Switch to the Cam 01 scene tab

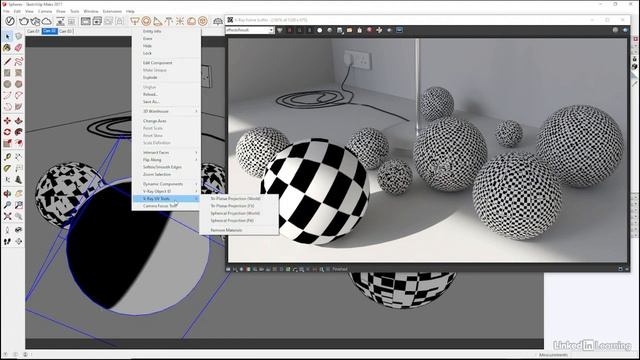[x=33, y=31]
